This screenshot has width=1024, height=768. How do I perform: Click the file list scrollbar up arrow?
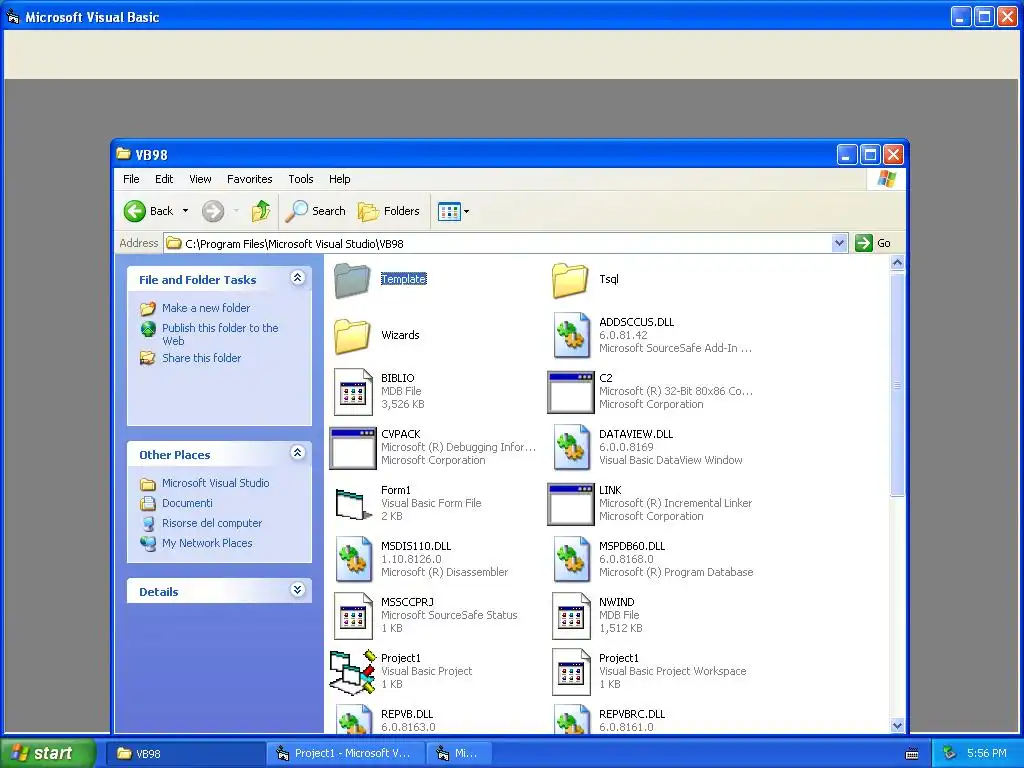click(x=897, y=263)
